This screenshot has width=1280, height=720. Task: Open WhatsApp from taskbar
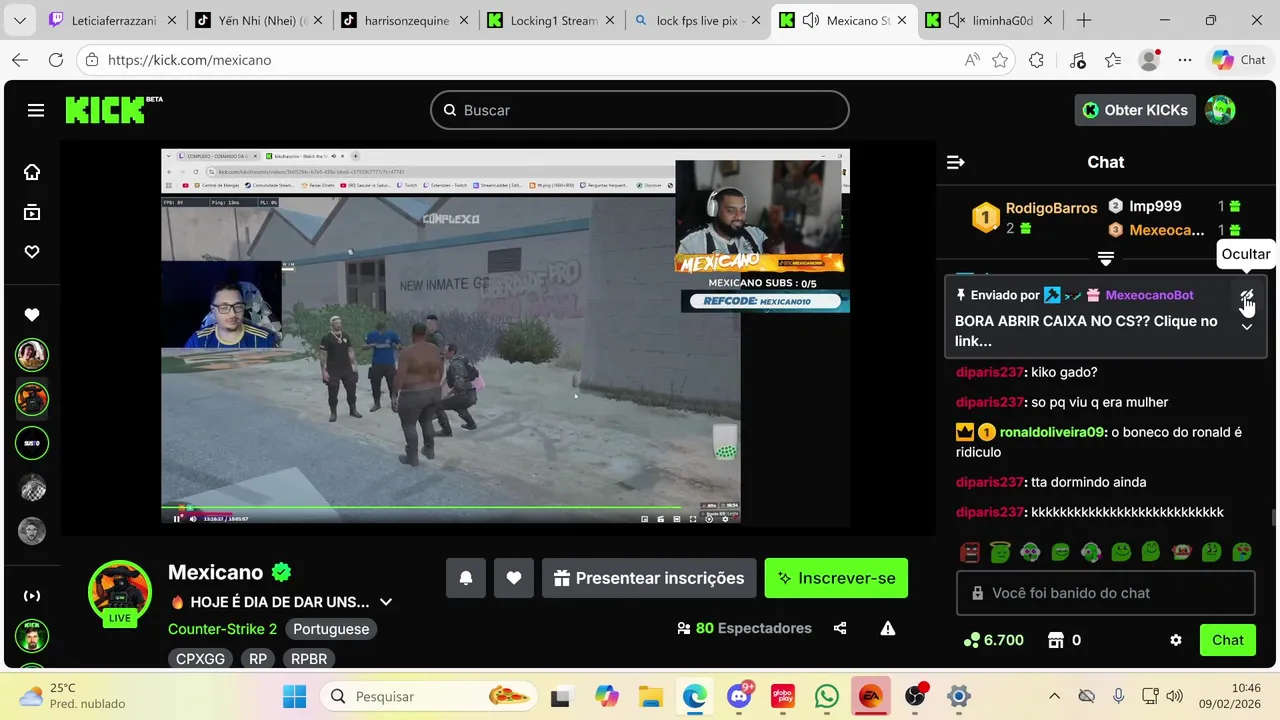[x=827, y=696]
